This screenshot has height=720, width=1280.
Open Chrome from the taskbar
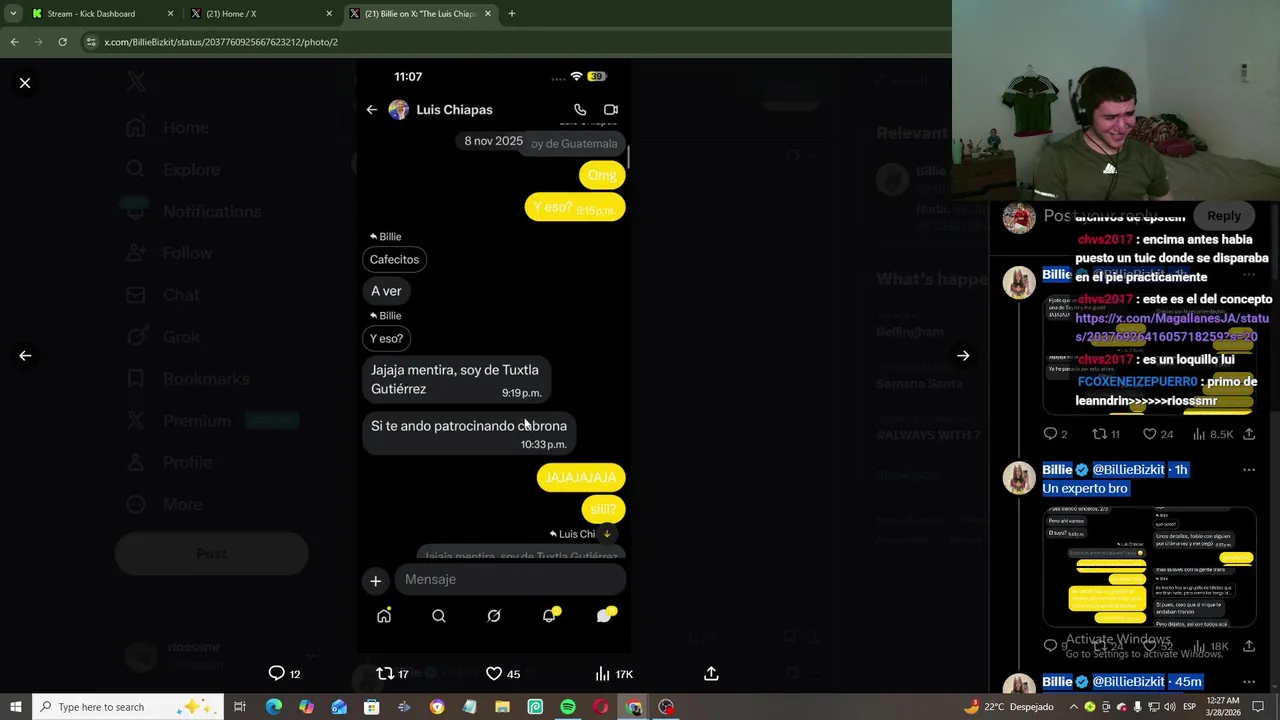coord(633,707)
